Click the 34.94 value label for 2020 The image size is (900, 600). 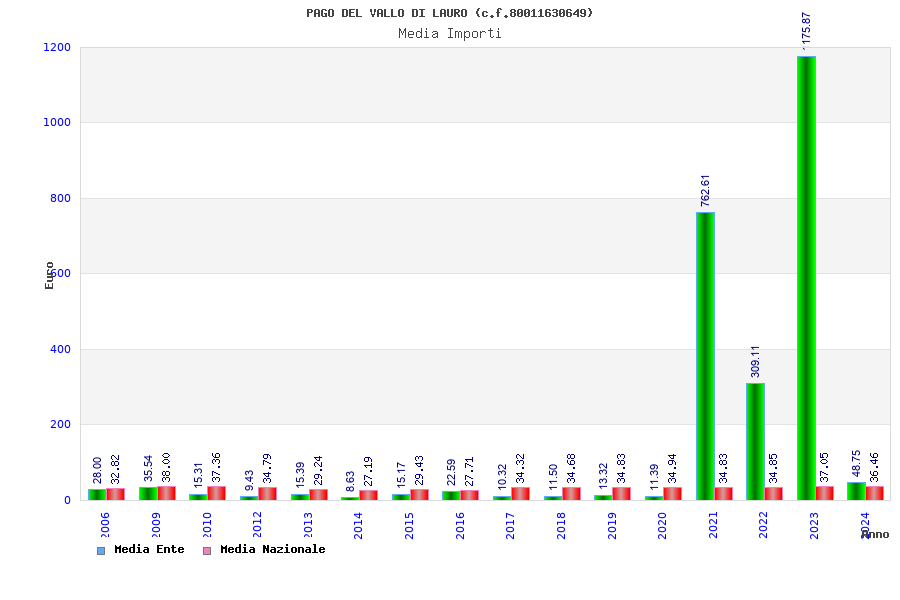672,469
